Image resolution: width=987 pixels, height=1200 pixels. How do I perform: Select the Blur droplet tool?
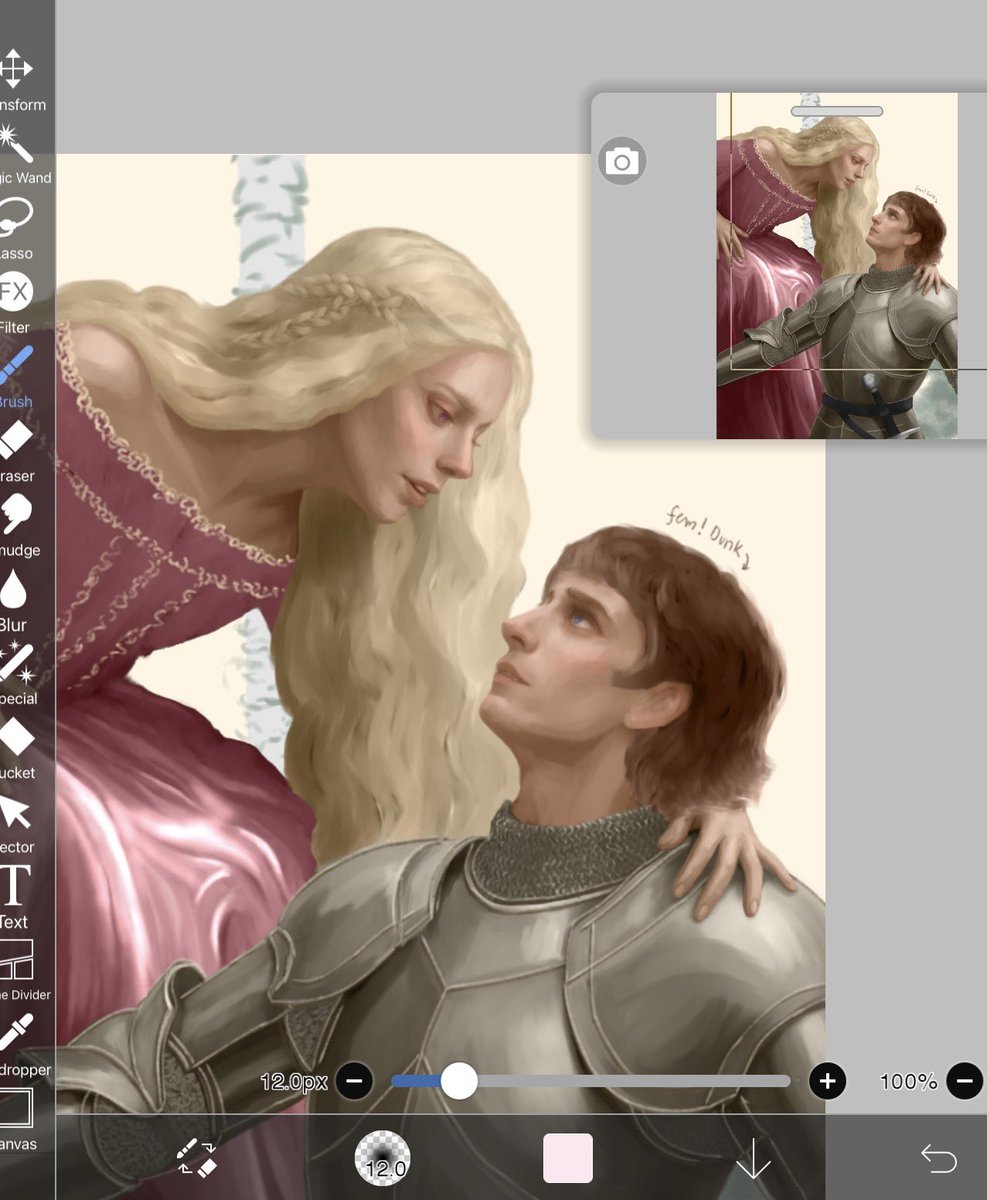(16, 600)
